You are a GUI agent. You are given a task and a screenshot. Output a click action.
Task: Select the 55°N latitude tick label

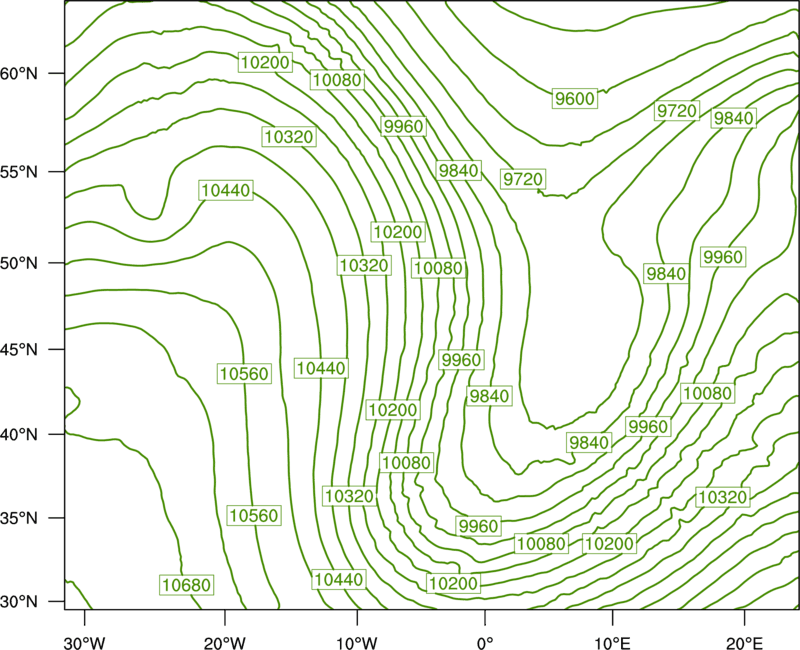click(19, 172)
